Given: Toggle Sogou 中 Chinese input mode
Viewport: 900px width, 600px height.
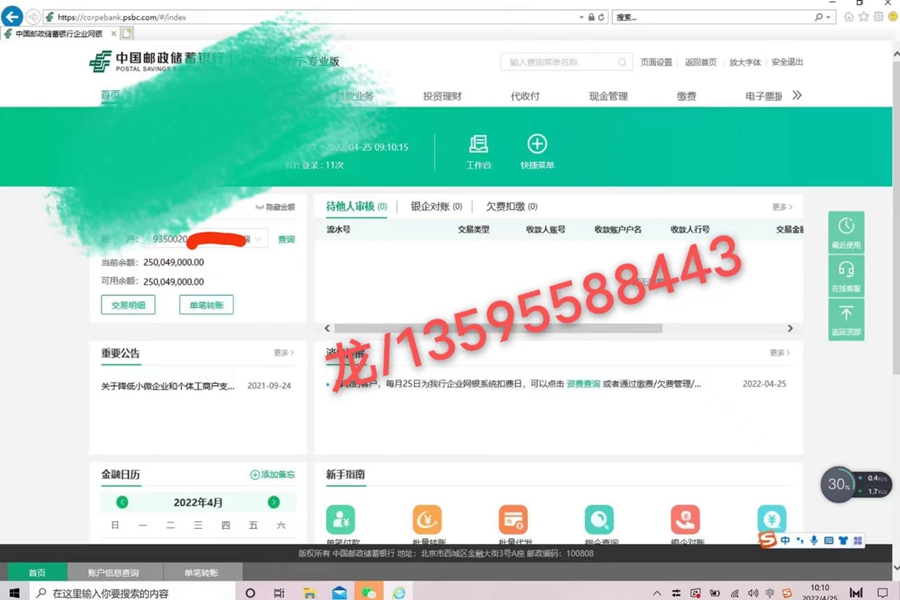Looking at the screenshot, I should tap(785, 540).
